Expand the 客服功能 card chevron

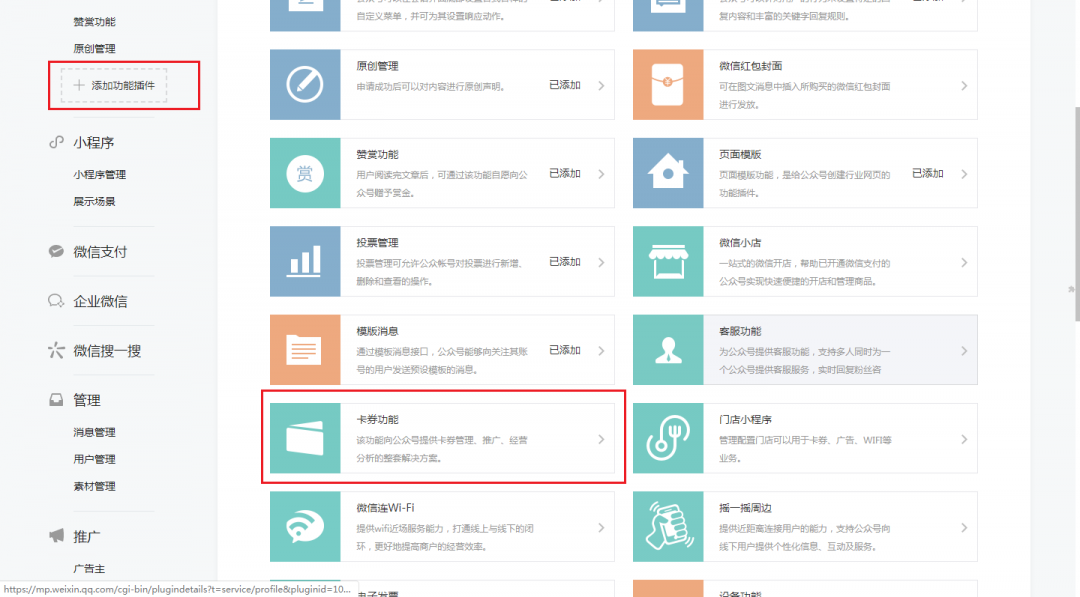point(963,351)
